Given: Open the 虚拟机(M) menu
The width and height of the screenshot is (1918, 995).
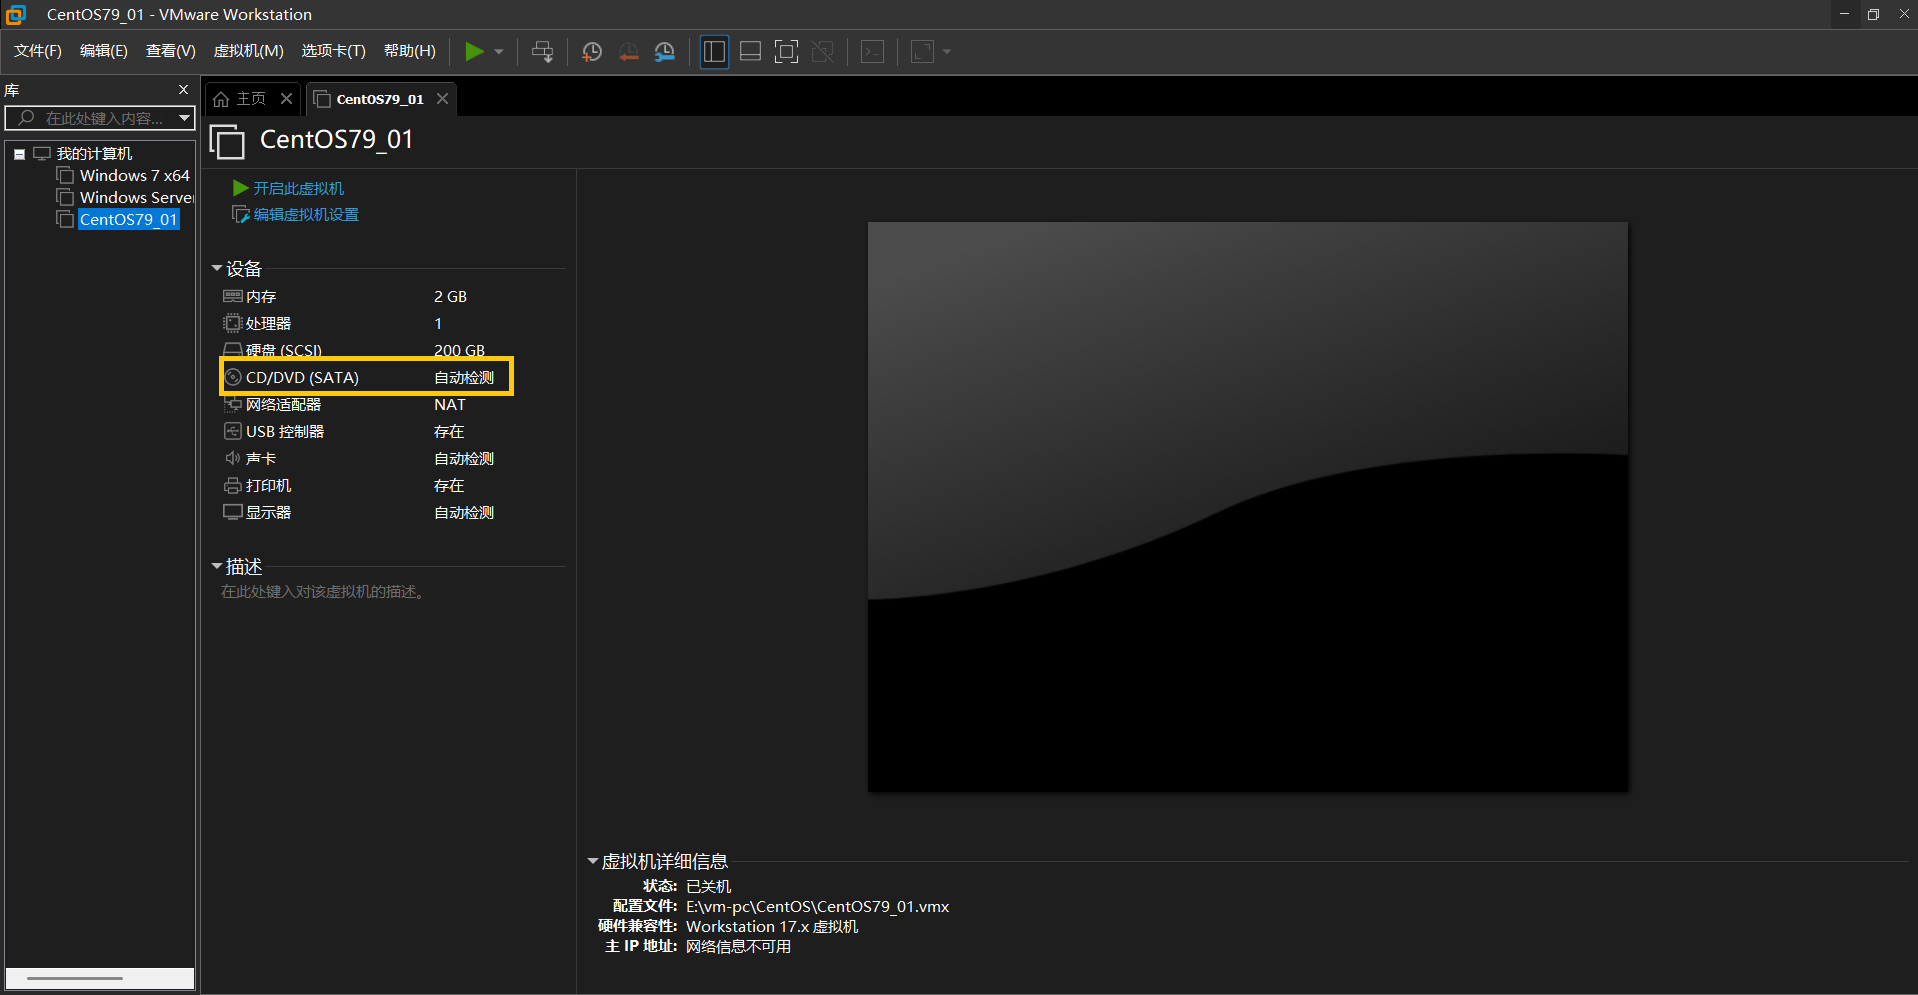Looking at the screenshot, I should [249, 51].
